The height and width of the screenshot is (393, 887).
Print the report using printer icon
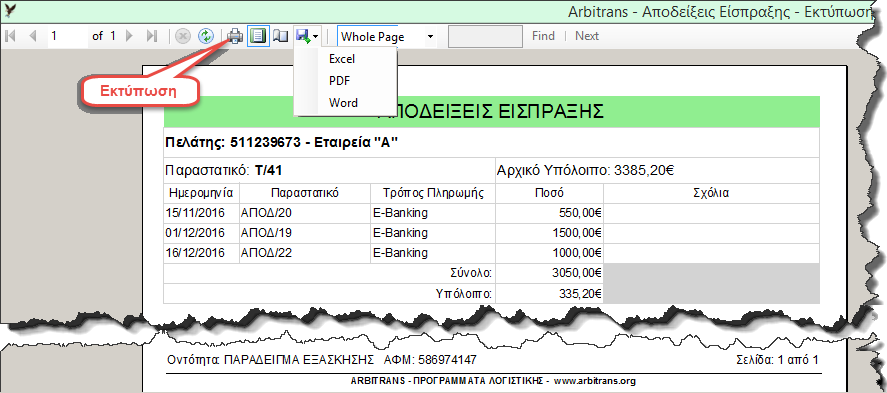[235, 36]
